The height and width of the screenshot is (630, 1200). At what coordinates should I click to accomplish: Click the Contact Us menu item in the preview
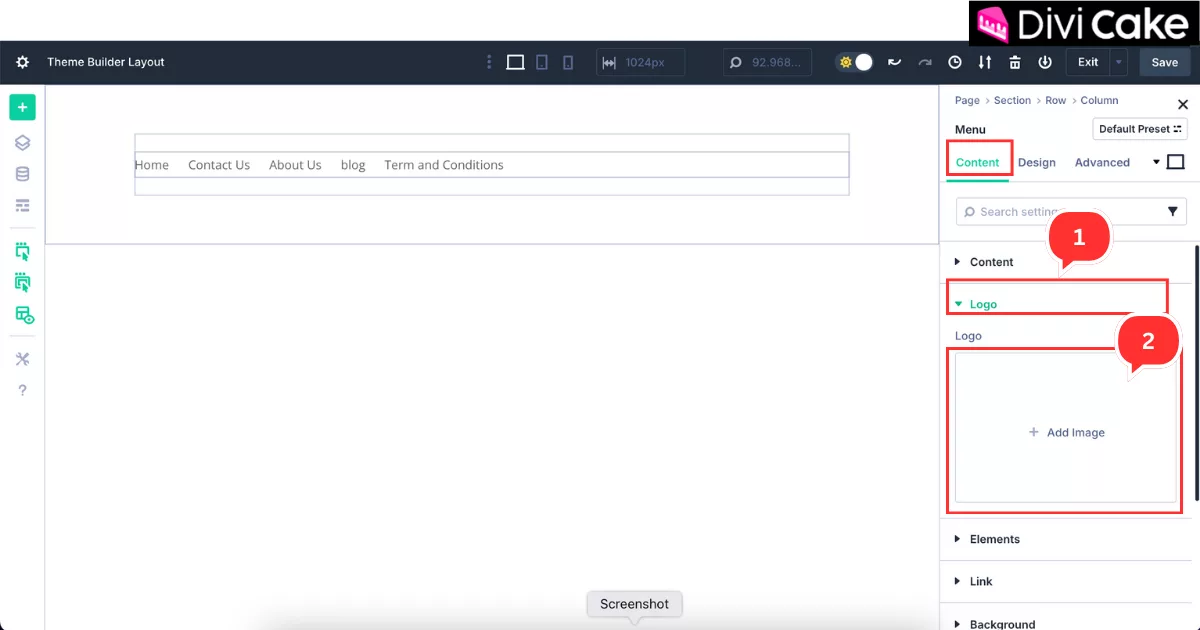(x=219, y=165)
